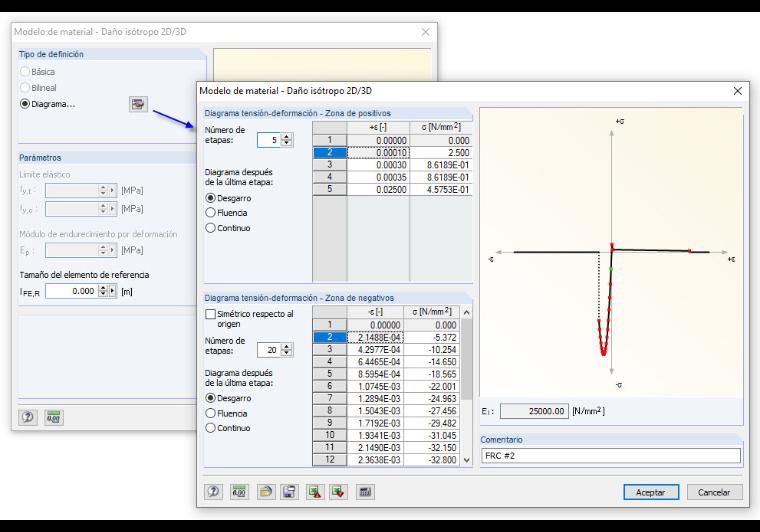The width and height of the screenshot is (760, 532).
Task: Click the Comentario field containing FRC #2
Action: click(x=611, y=456)
